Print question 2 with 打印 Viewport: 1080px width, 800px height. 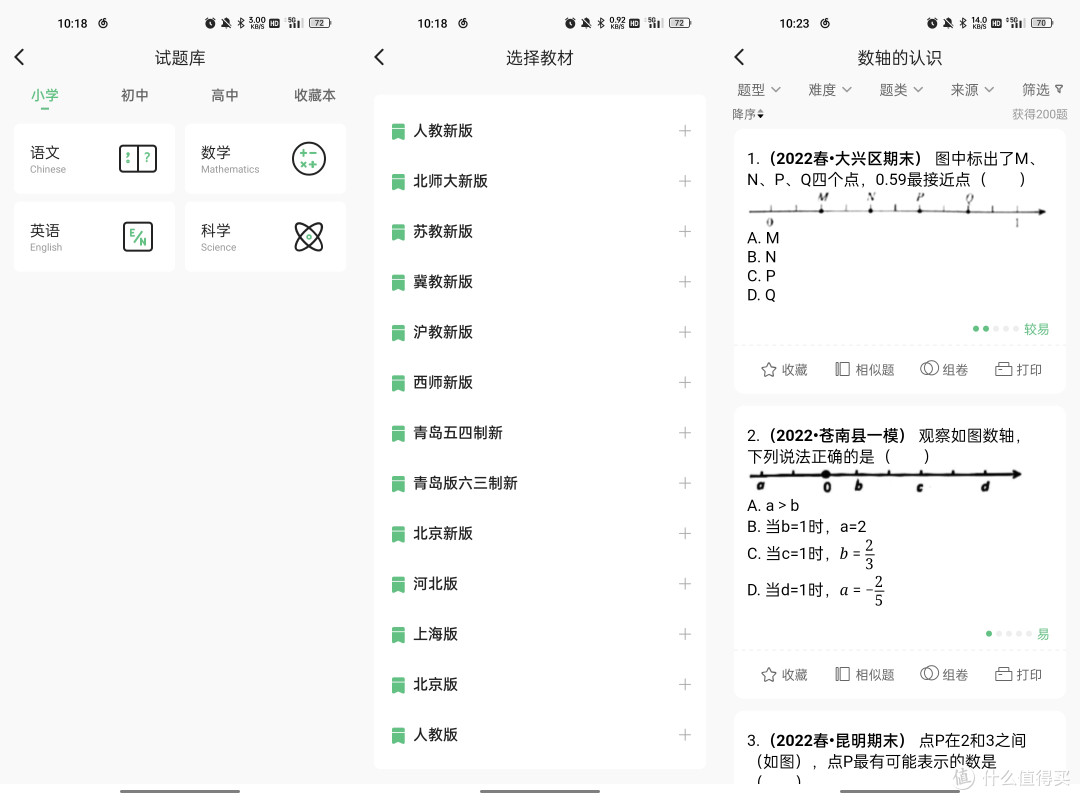pos(1018,674)
